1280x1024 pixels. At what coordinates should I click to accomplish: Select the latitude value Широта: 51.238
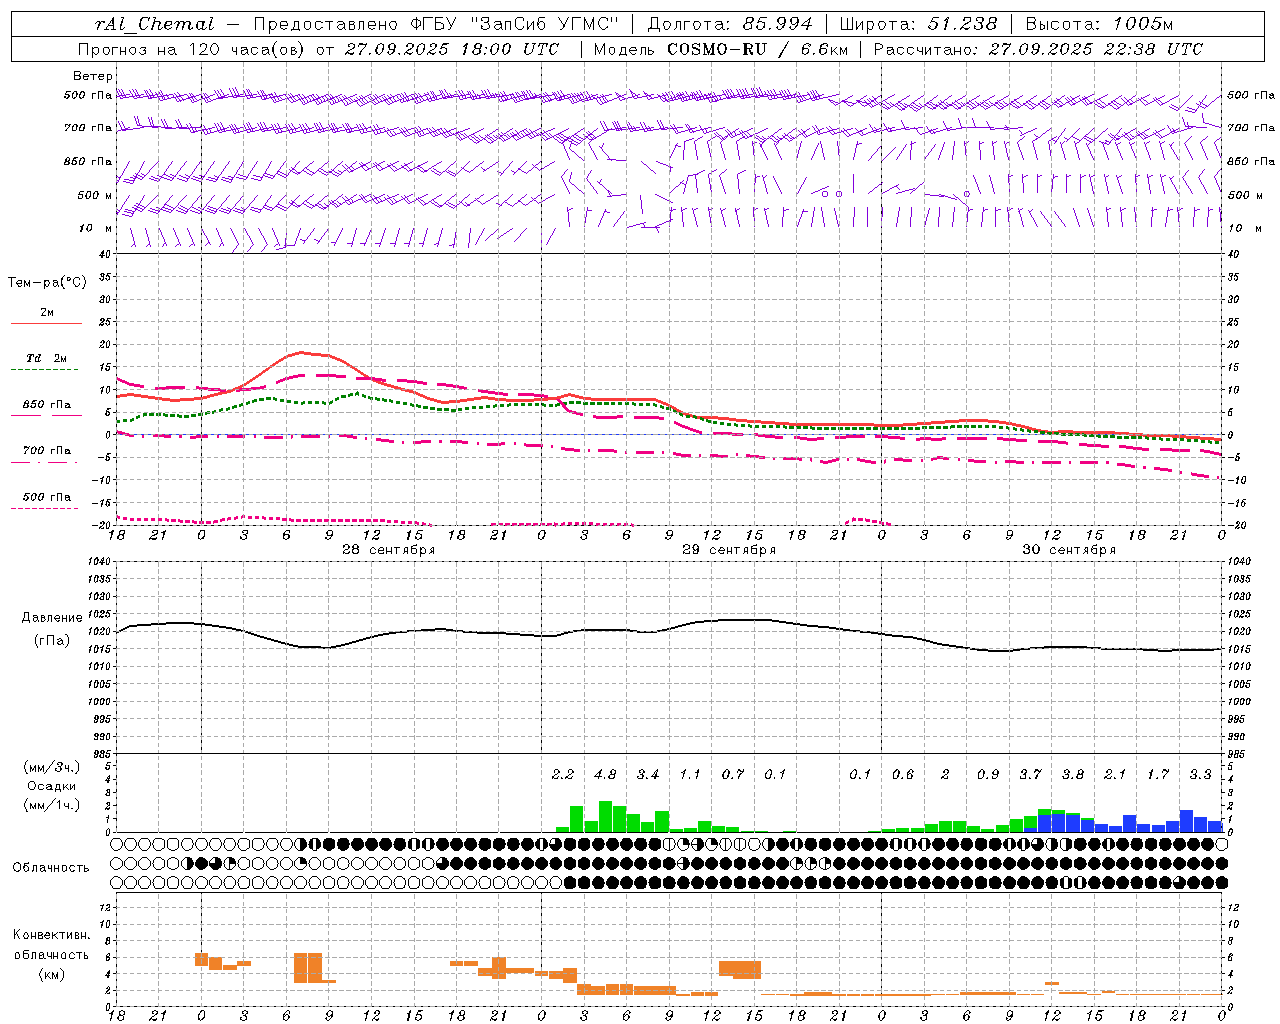pos(918,24)
